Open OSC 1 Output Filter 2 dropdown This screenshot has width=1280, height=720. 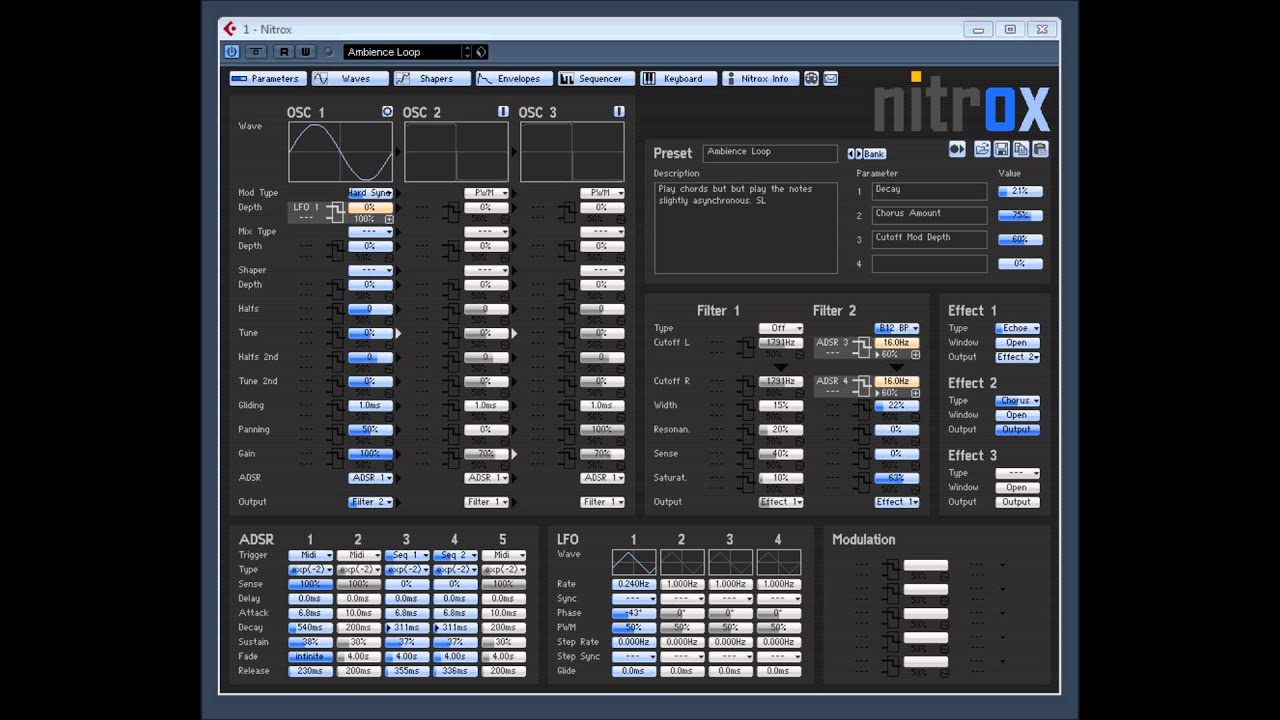pos(370,502)
